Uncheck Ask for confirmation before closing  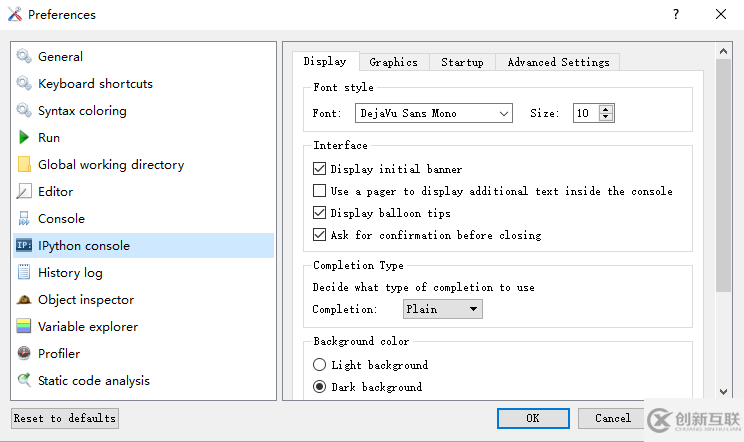click(320, 235)
